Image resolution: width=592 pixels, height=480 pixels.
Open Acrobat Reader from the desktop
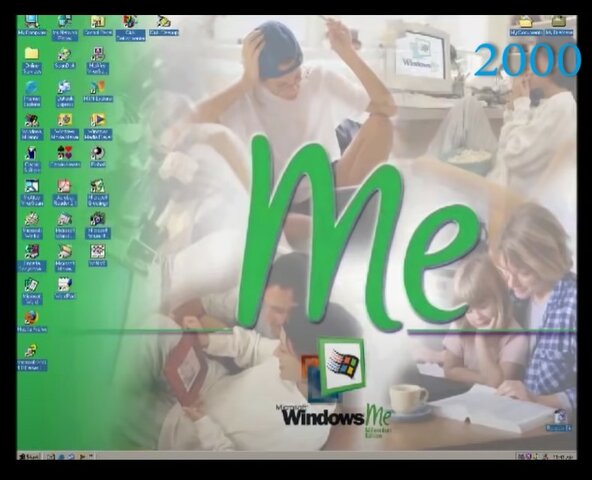(x=65, y=193)
